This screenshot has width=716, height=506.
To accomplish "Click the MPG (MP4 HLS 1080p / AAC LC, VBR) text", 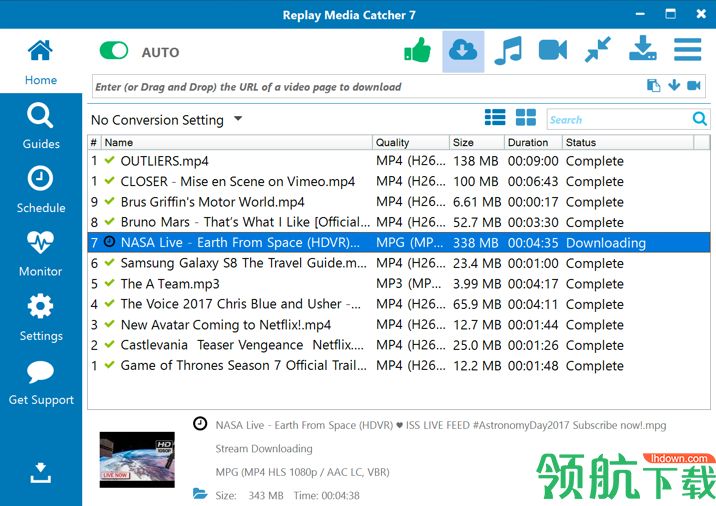I will pos(302,472).
